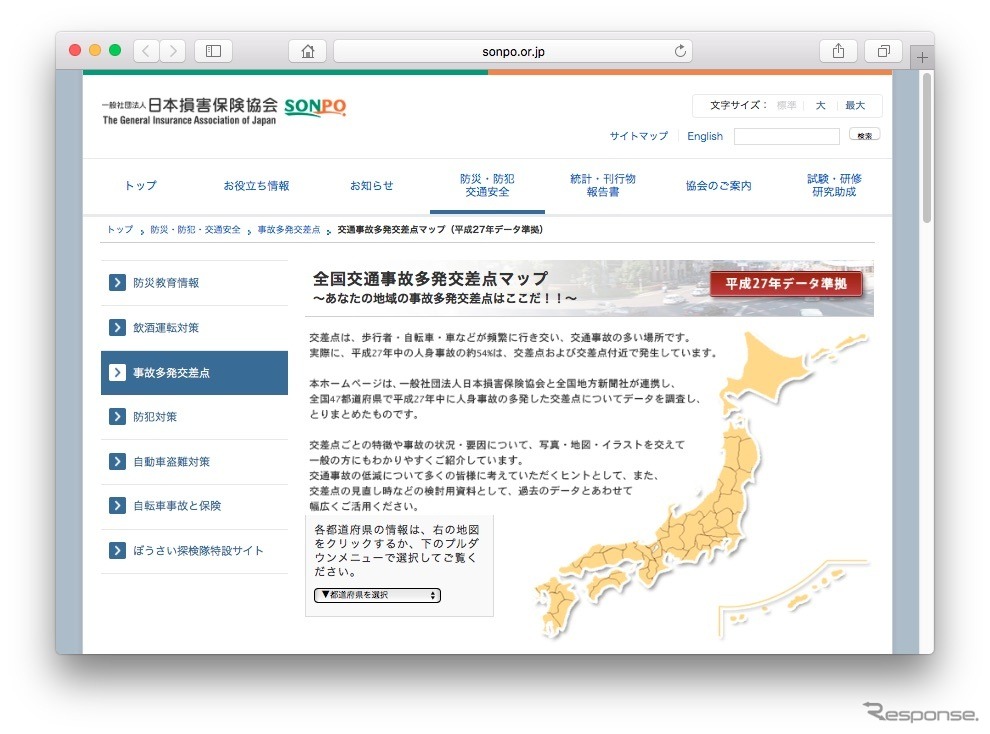
Task: Show all tabs overview icon
Action: 884,51
